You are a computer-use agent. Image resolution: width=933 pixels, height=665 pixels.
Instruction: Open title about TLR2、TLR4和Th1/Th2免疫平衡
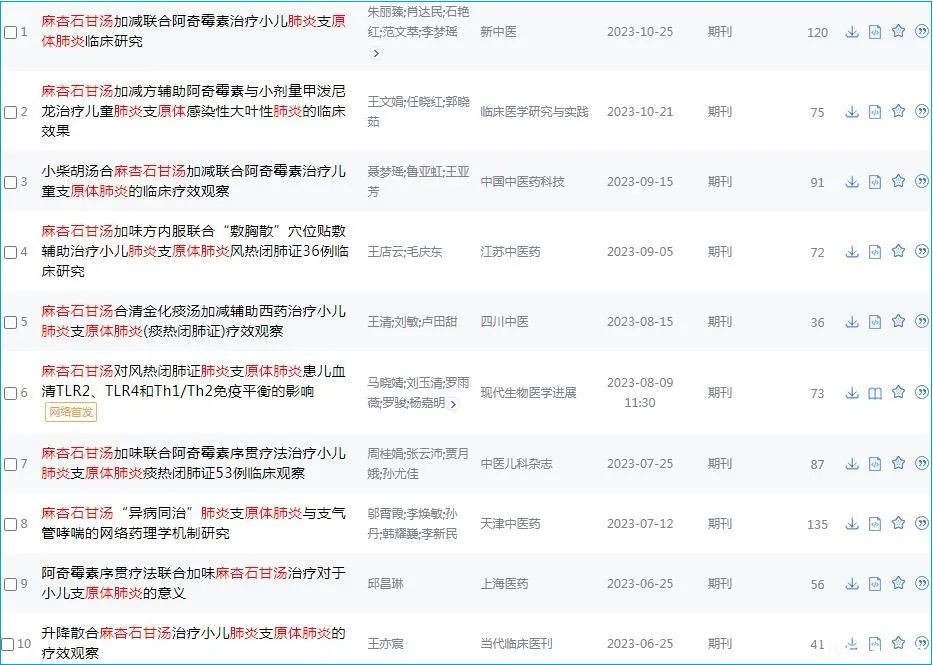point(193,381)
